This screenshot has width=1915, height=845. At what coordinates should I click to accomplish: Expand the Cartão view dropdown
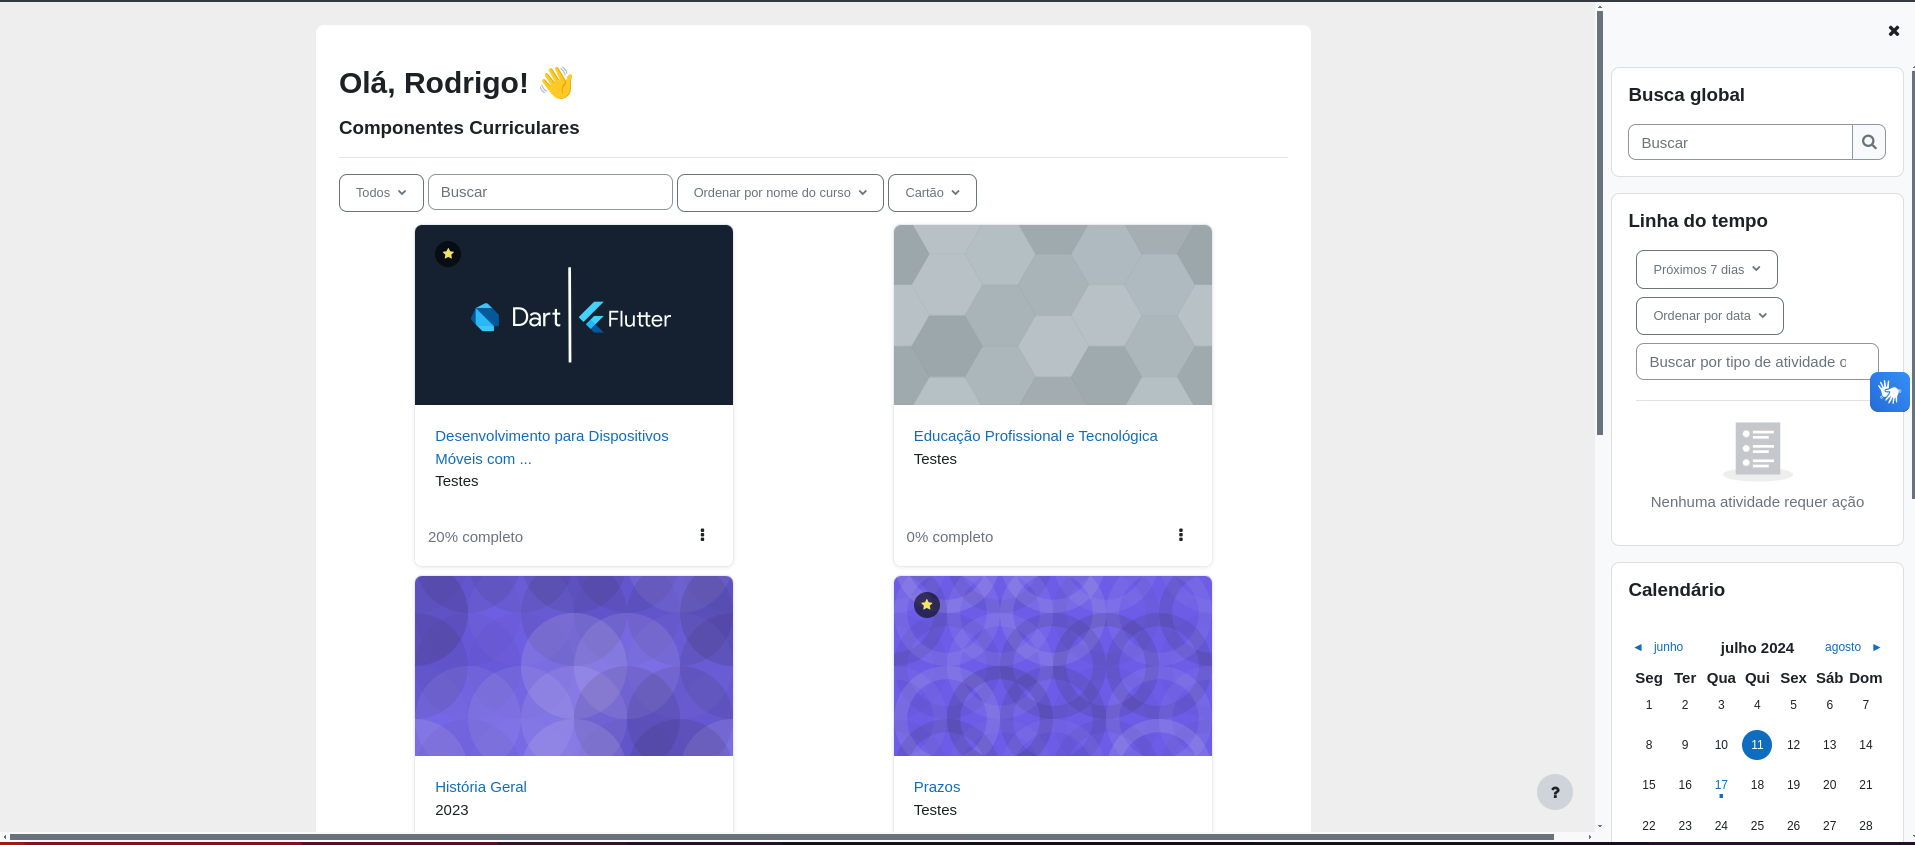pos(932,193)
